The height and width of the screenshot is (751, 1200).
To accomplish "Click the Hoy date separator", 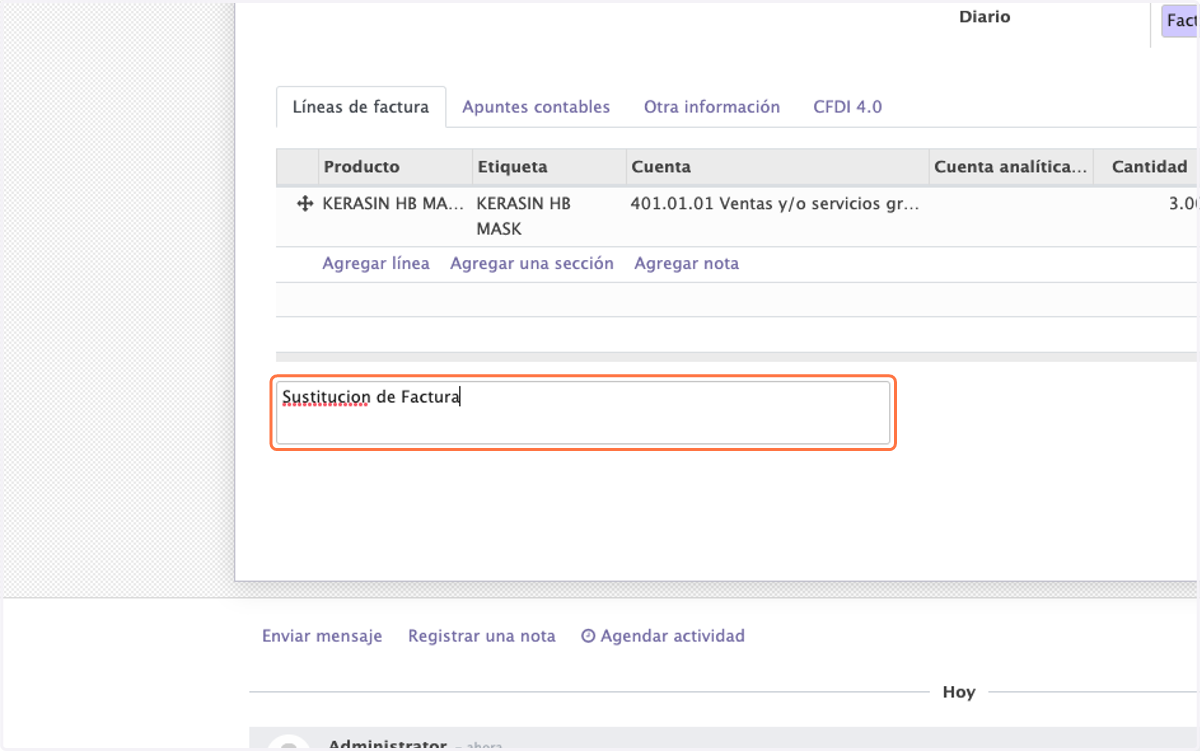I will [959, 692].
